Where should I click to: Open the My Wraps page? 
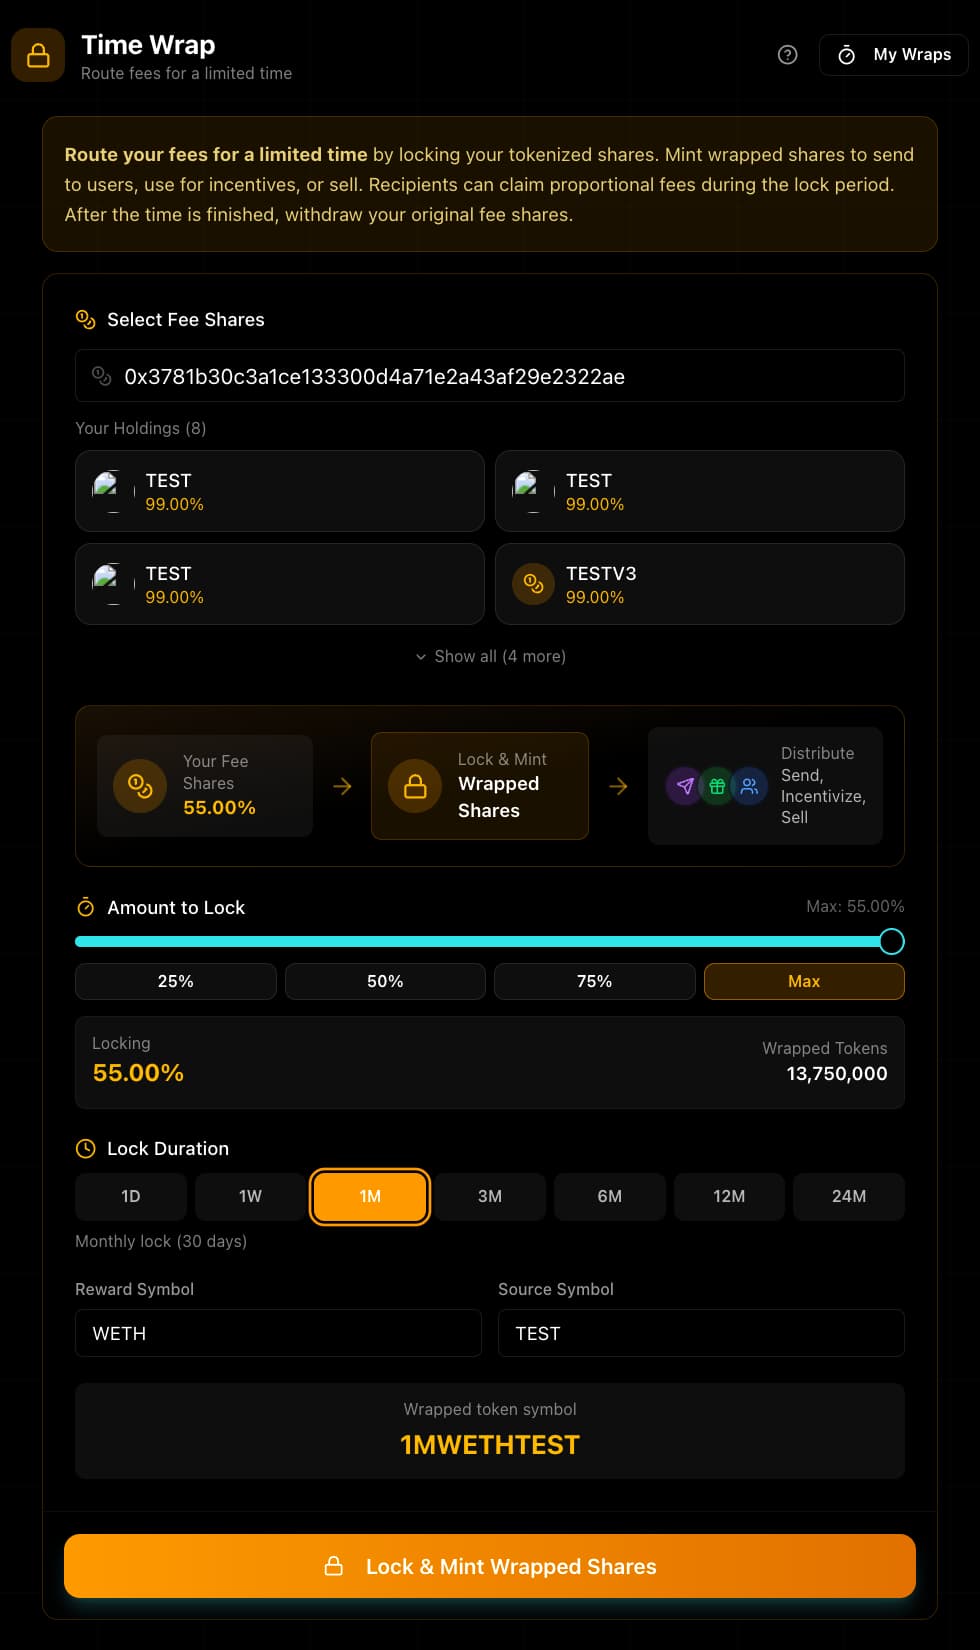pyautogui.click(x=894, y=55)
